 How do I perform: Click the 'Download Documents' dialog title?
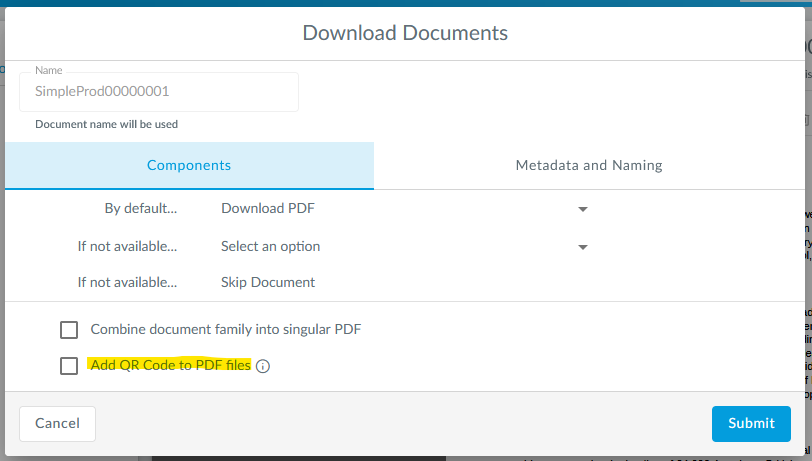click(405, 33)
